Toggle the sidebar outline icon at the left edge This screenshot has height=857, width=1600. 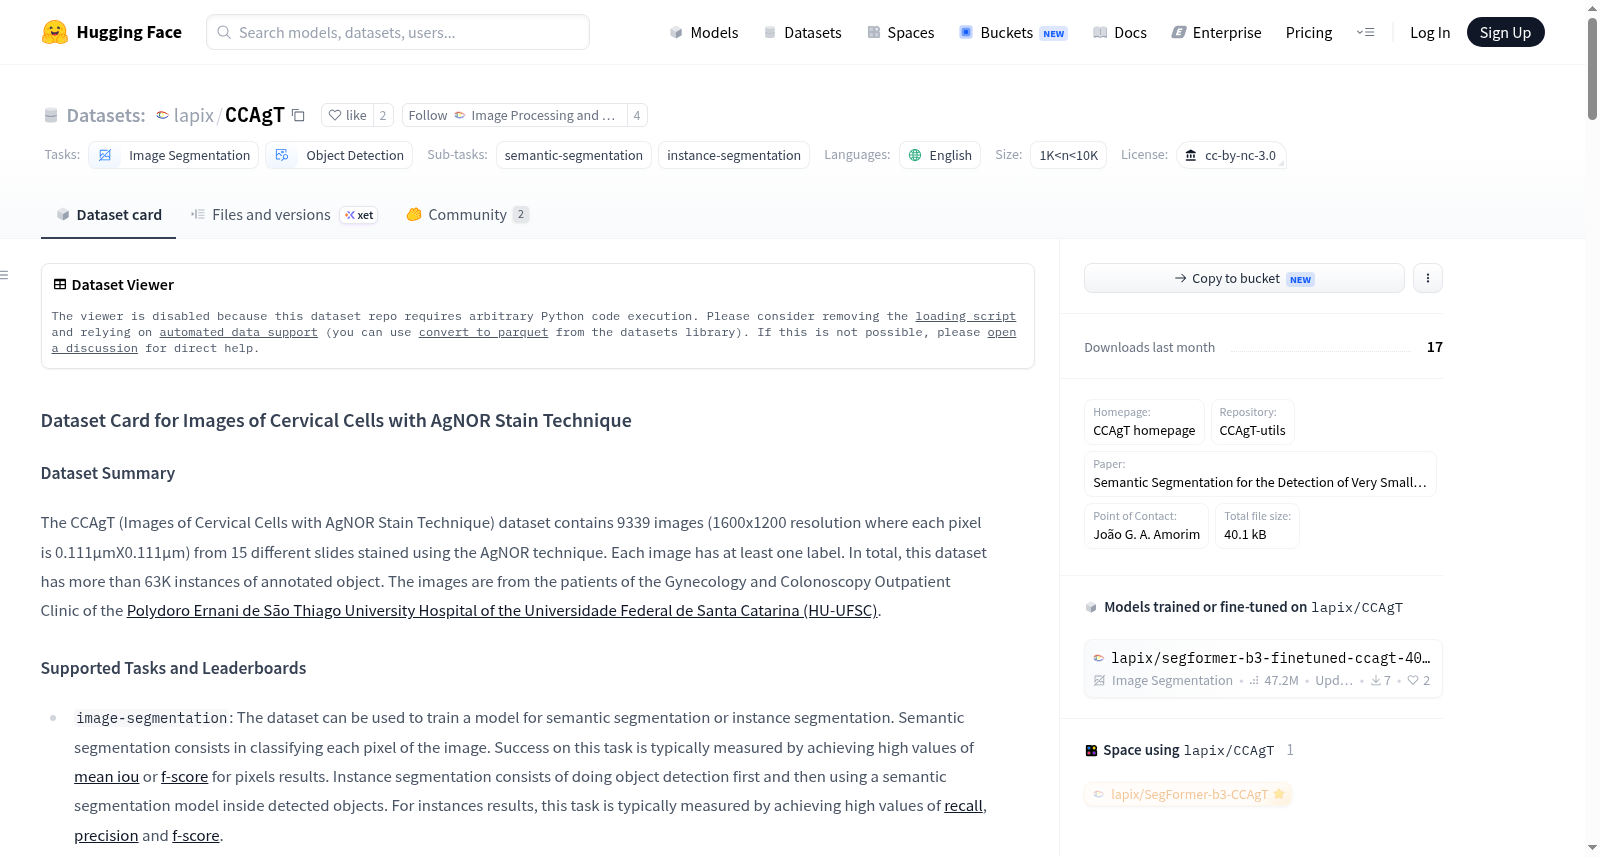pos(4,275)
